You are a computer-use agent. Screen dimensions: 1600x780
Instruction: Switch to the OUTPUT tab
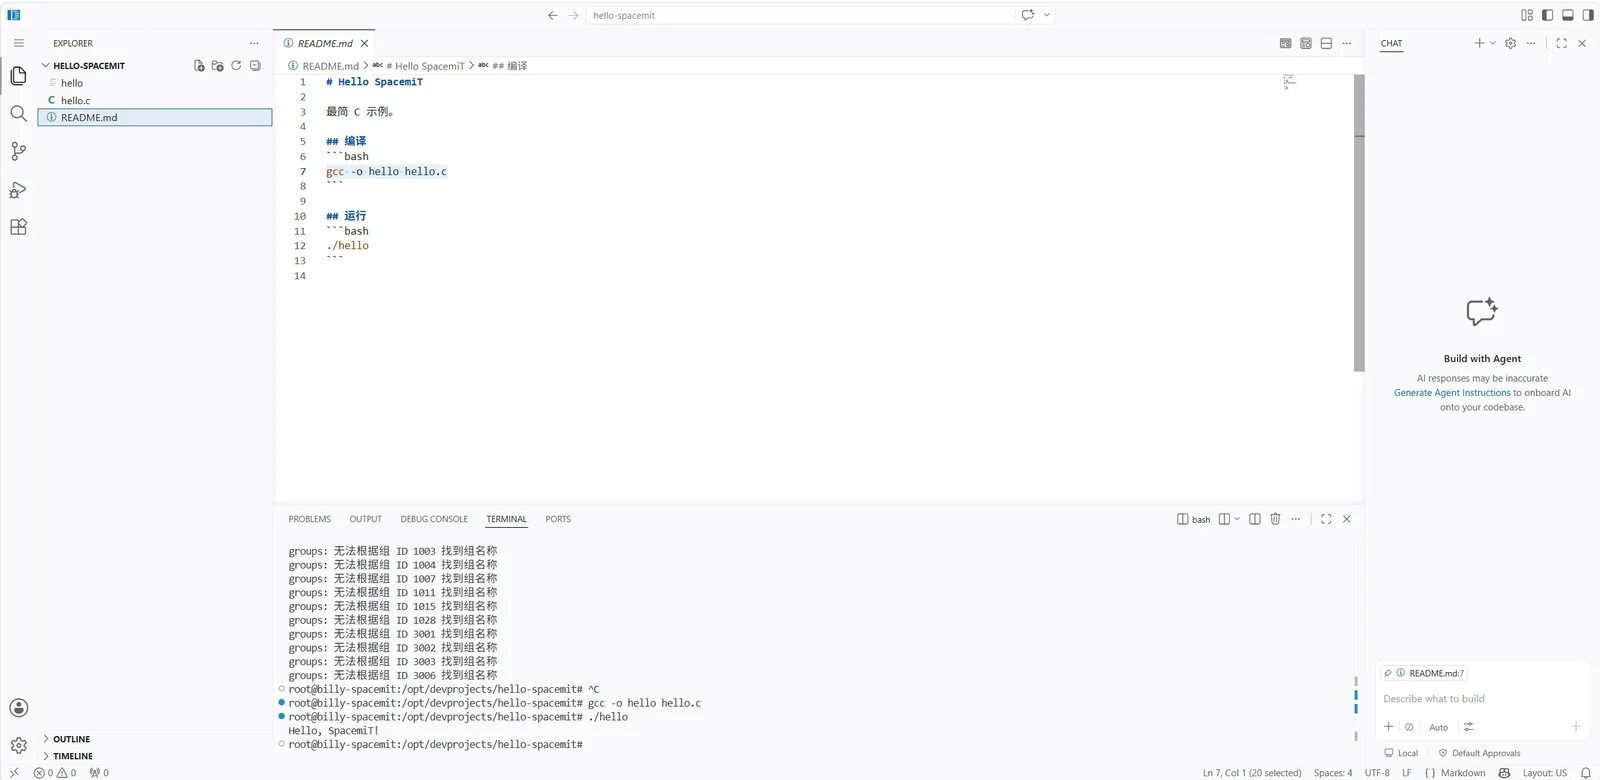tap(366, 519)
